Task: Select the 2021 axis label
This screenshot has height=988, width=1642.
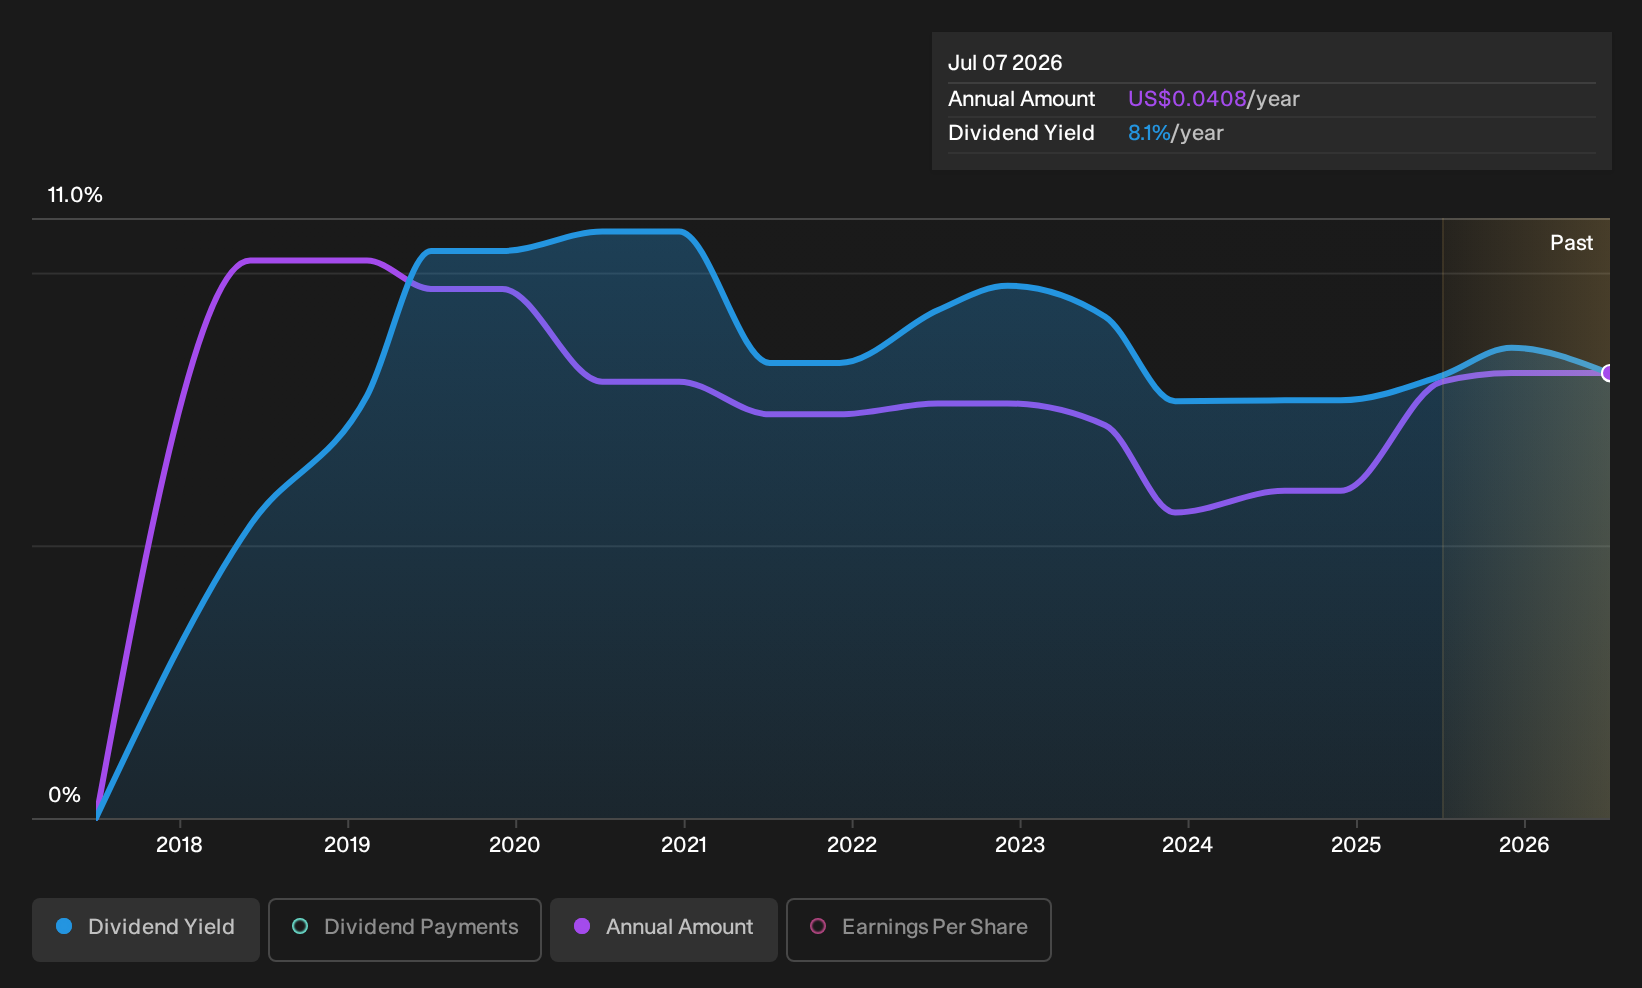Action: [684, 845]
